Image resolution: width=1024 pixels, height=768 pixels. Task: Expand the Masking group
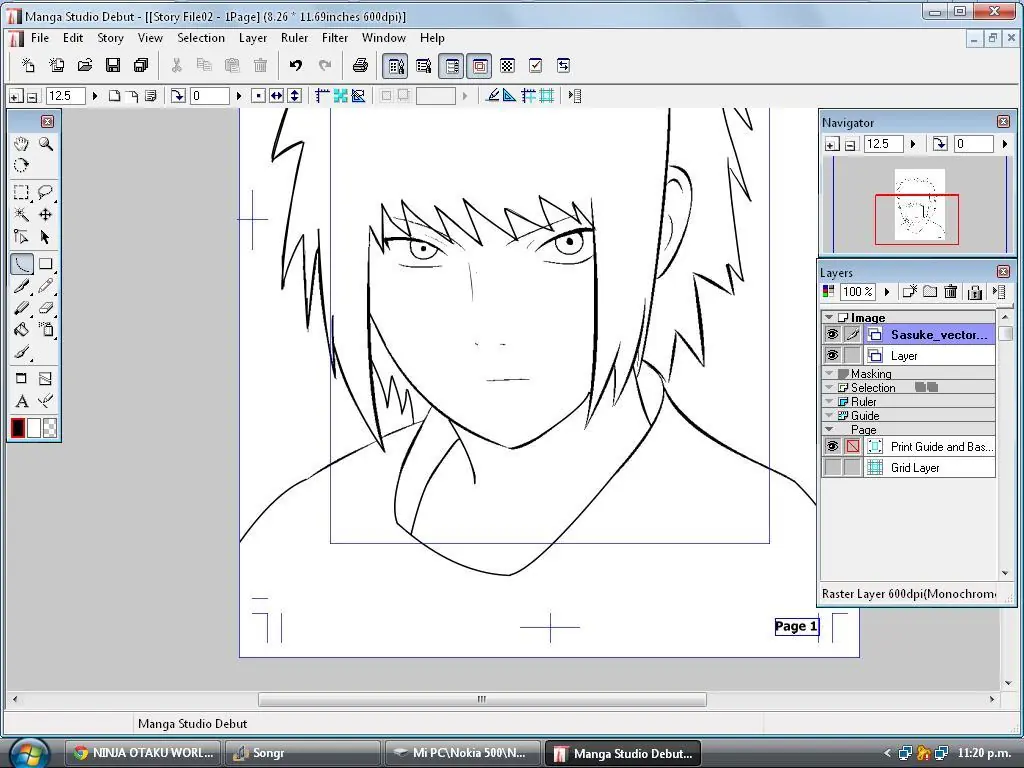(829, 374)
